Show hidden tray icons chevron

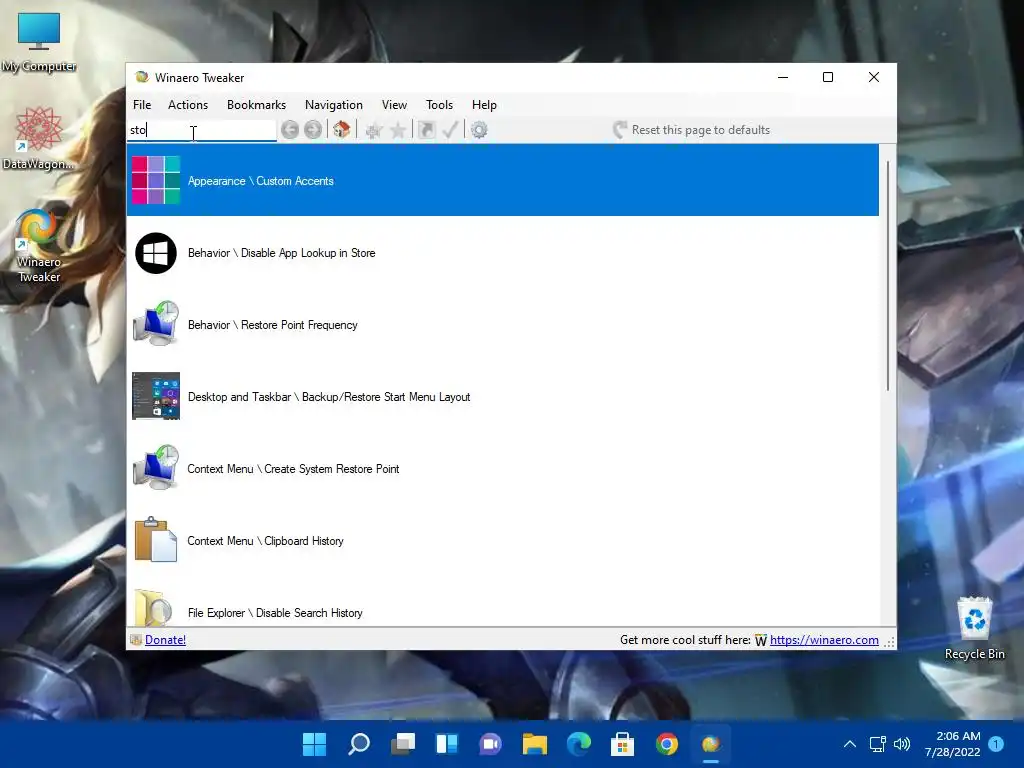pos(850,744)
